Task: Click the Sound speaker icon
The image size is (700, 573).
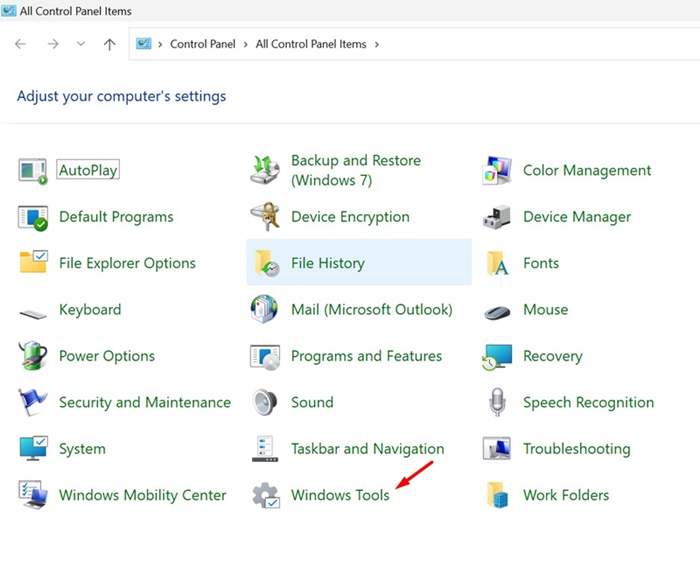Action: 264,402
